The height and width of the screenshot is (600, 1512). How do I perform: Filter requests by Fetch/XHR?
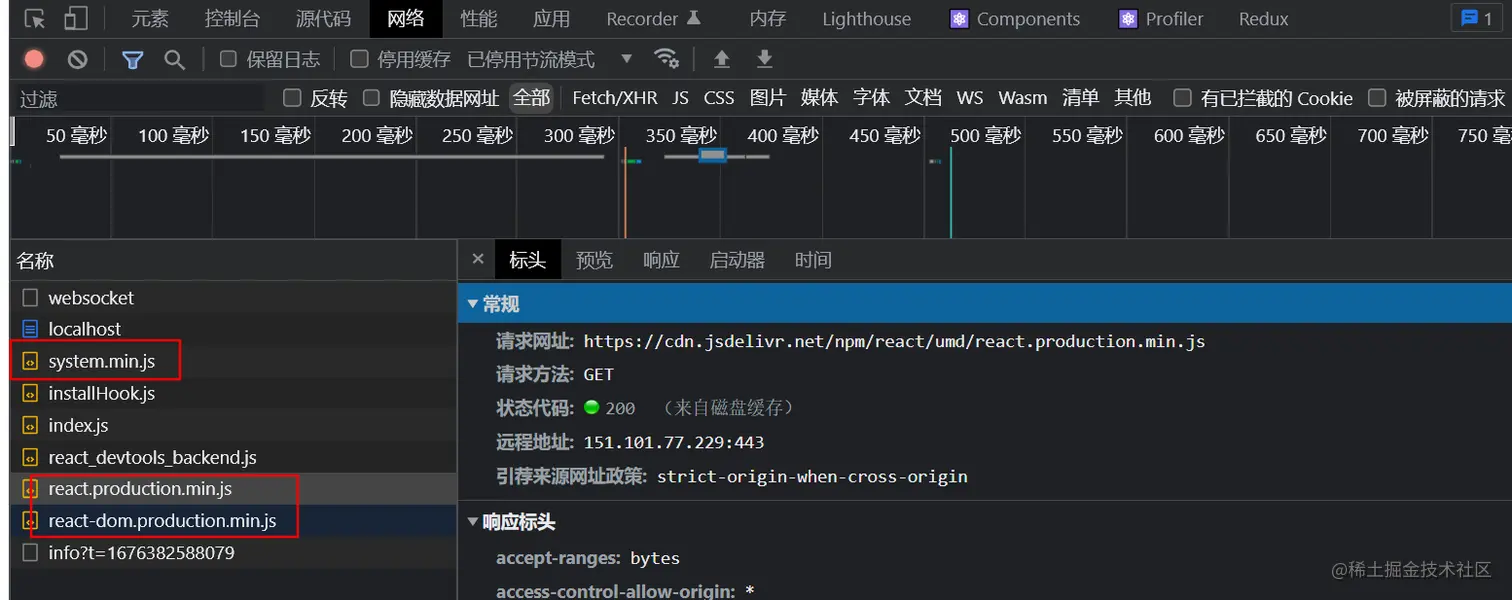pos(615,98)
